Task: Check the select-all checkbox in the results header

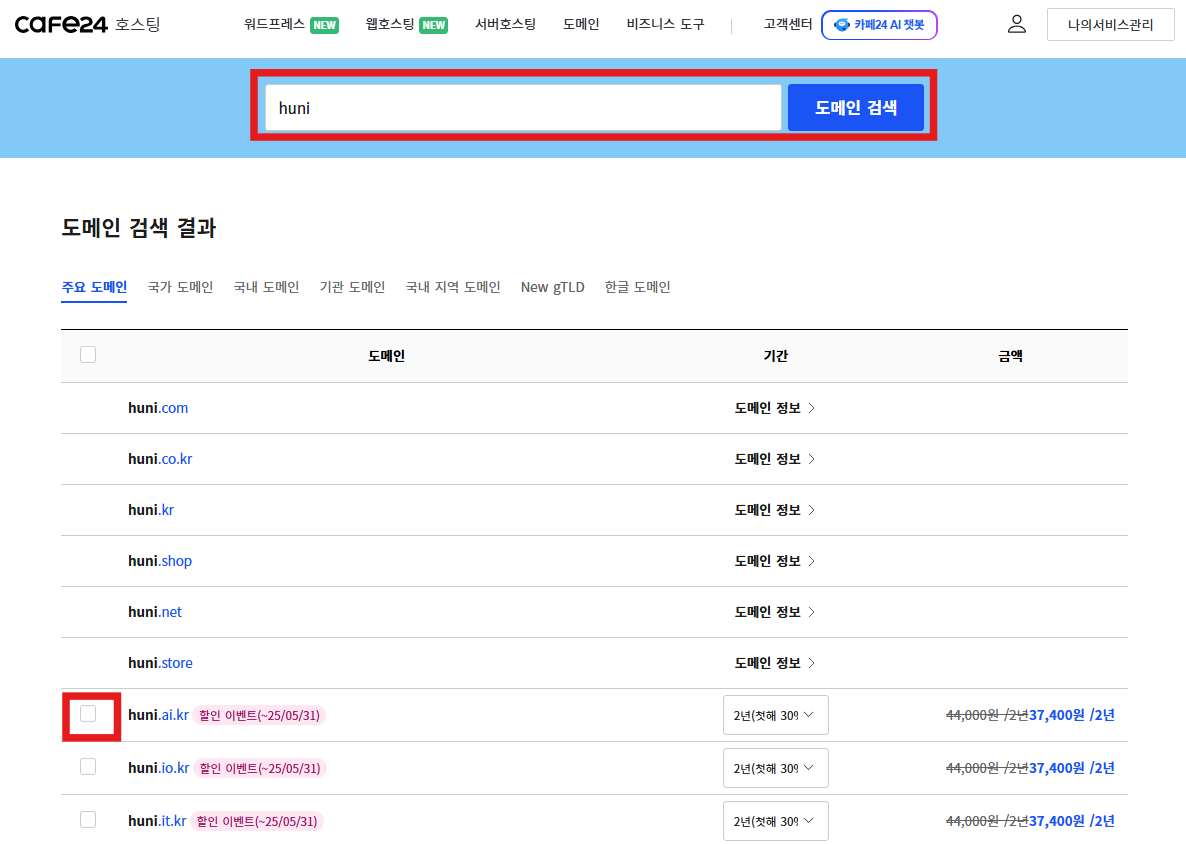Action: [x=87, y=353]
